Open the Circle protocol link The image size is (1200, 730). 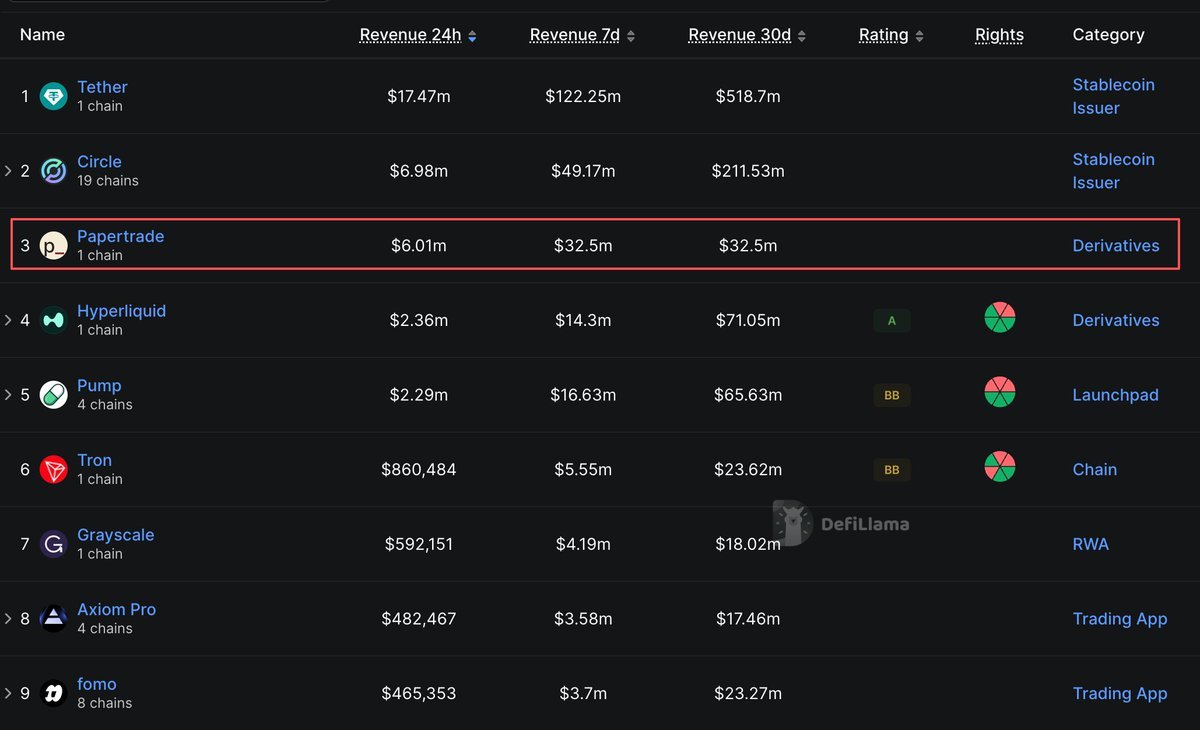99,162
